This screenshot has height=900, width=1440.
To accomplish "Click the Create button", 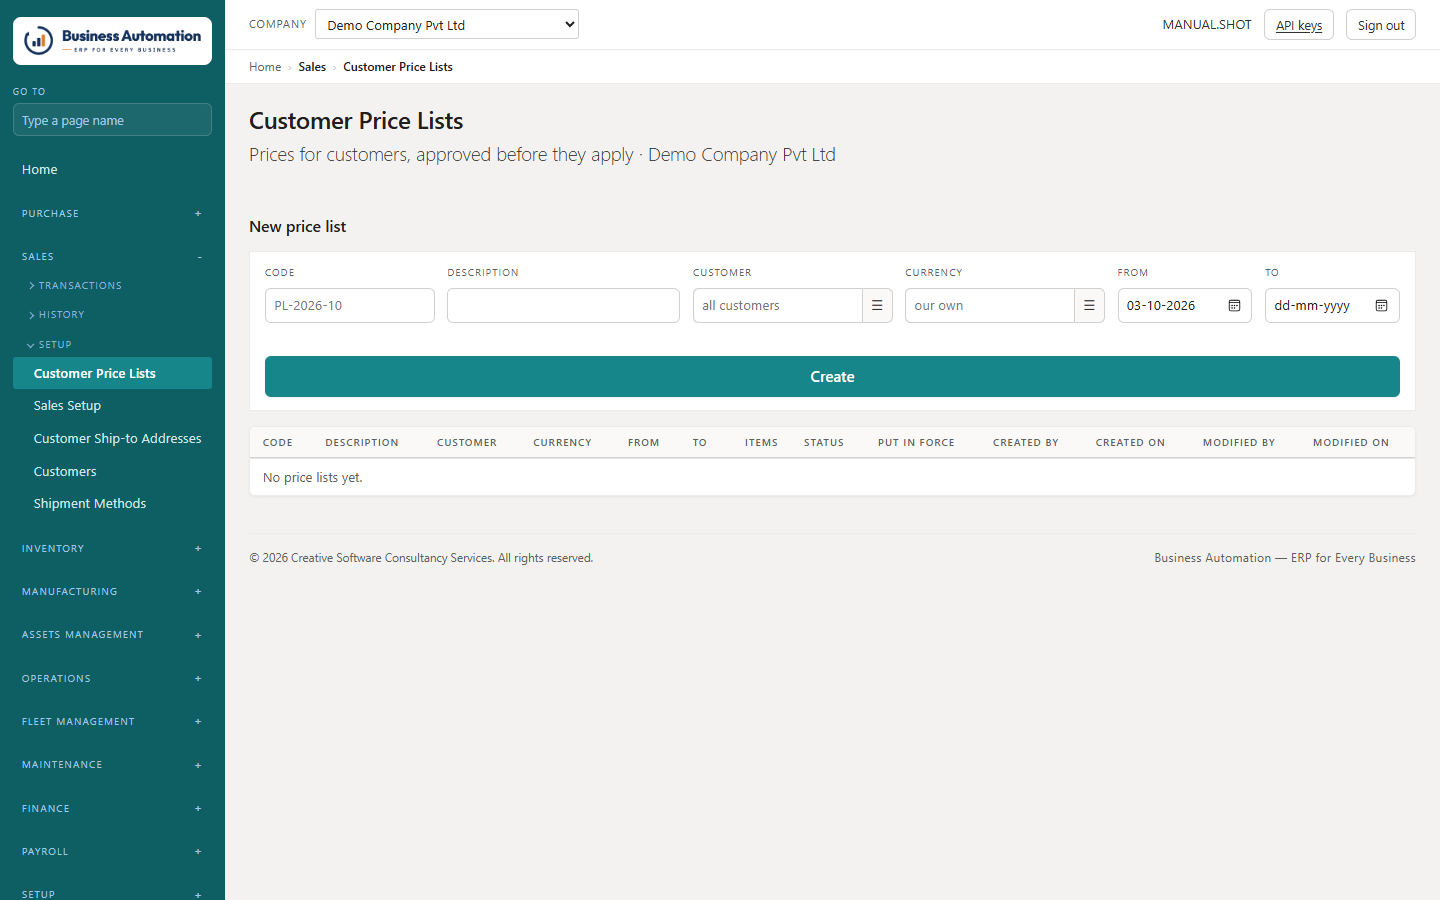I will [832, 377].
